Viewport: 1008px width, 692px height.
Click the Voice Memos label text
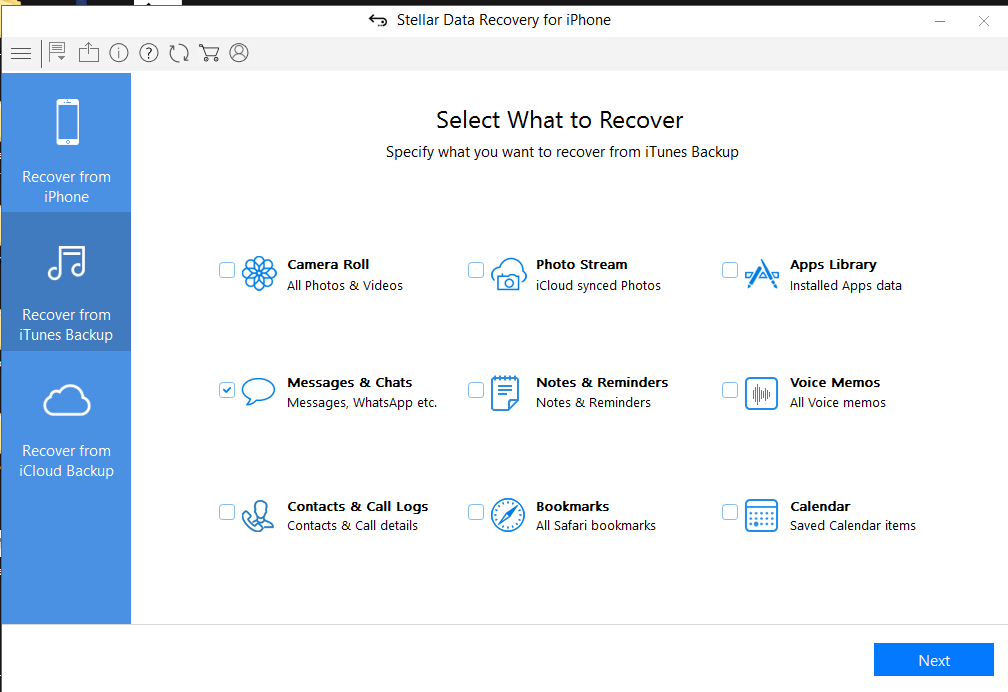835,383
